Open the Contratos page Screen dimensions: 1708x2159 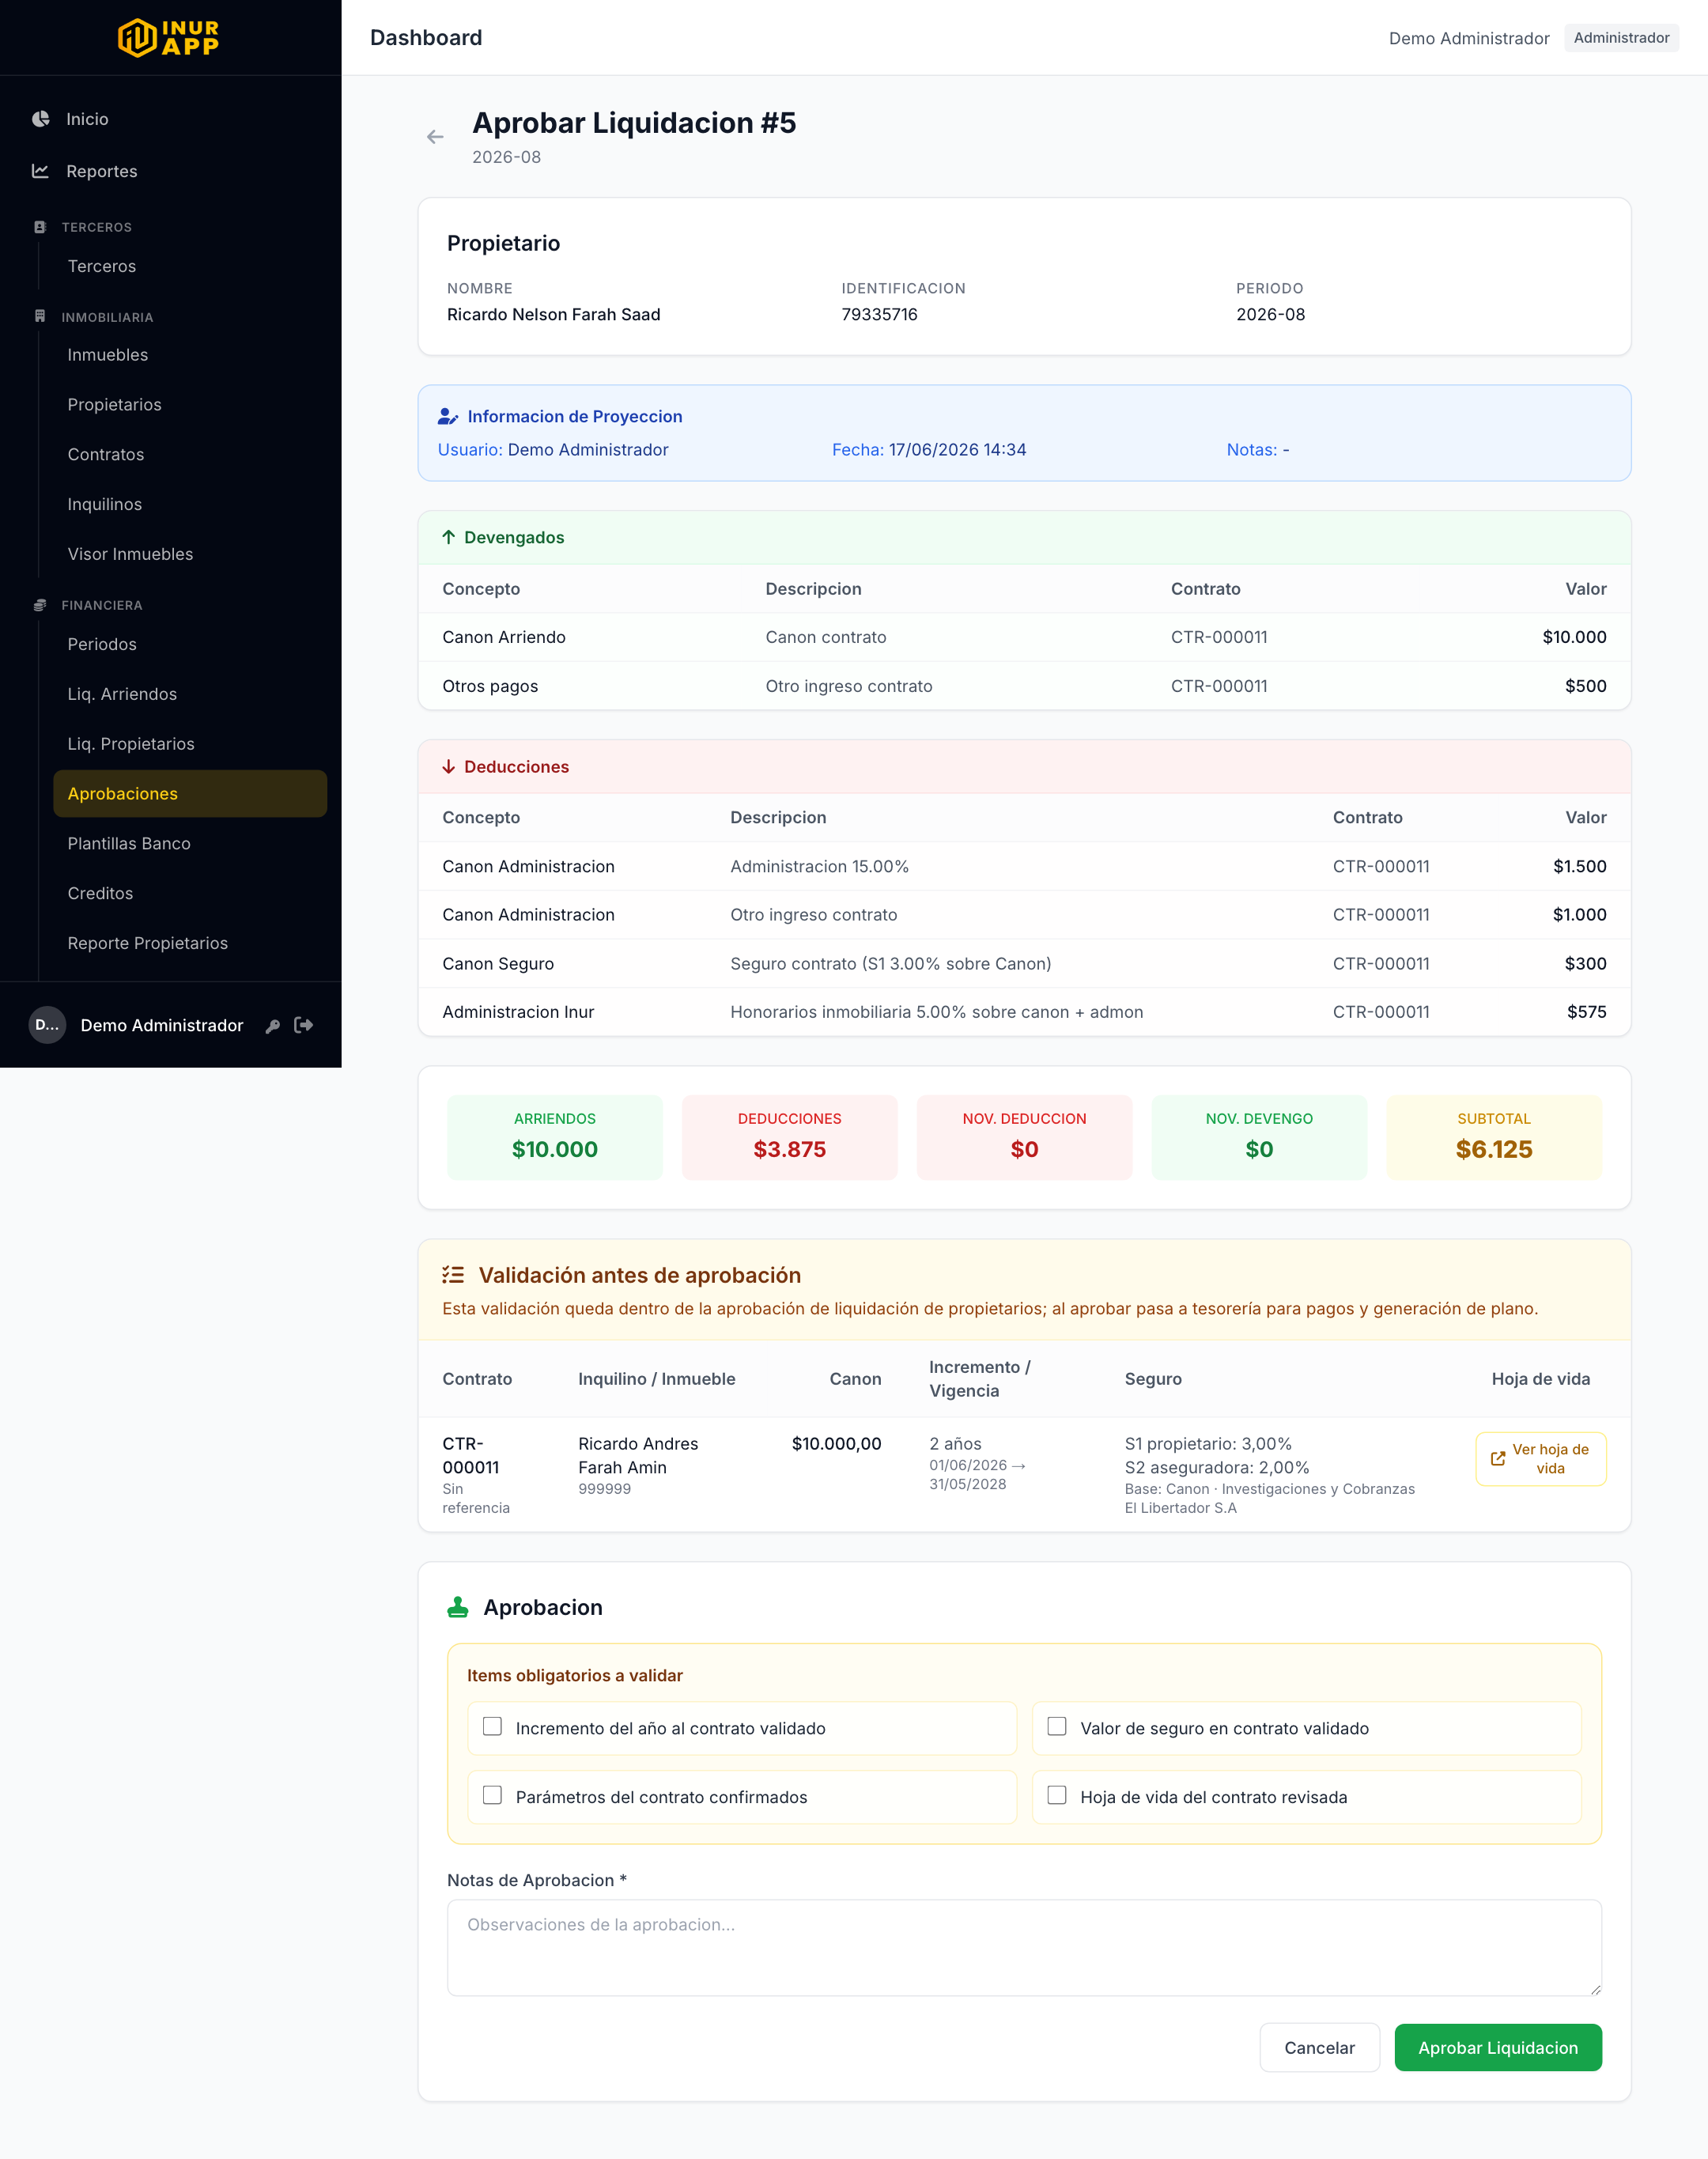[x=190, y=455]
